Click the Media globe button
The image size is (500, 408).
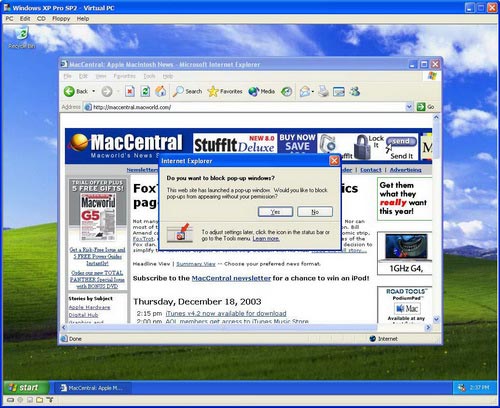pos(262,91)
